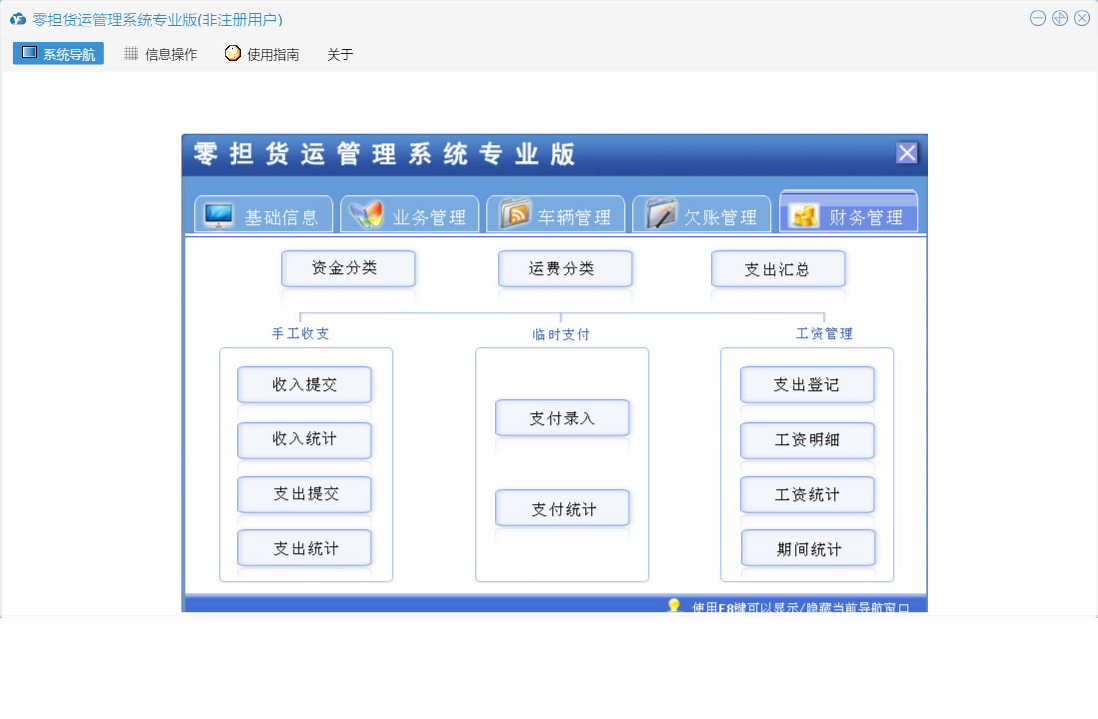Image resolution: width=1098 pixels, height=719 pixels.
Task: Click the 收入提交 button
Action: (304, 384)
